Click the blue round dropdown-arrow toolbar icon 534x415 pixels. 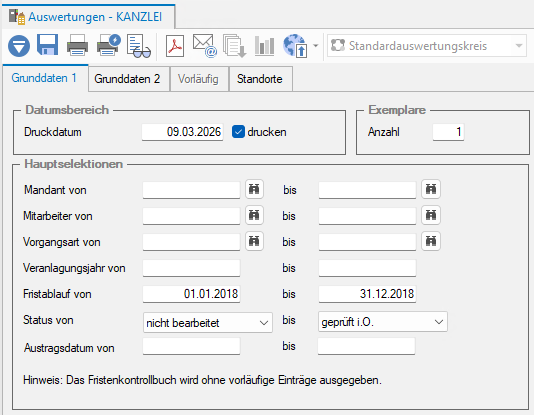(x=19, y=46)
